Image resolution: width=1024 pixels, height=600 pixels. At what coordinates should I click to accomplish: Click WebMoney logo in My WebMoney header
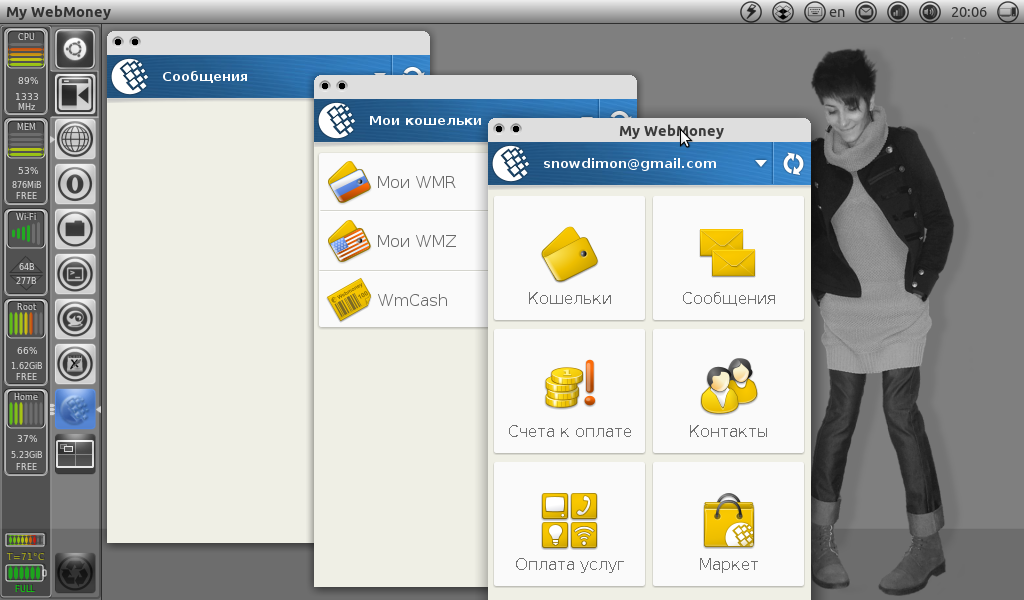pyautogui.click(x=511, y=163)
